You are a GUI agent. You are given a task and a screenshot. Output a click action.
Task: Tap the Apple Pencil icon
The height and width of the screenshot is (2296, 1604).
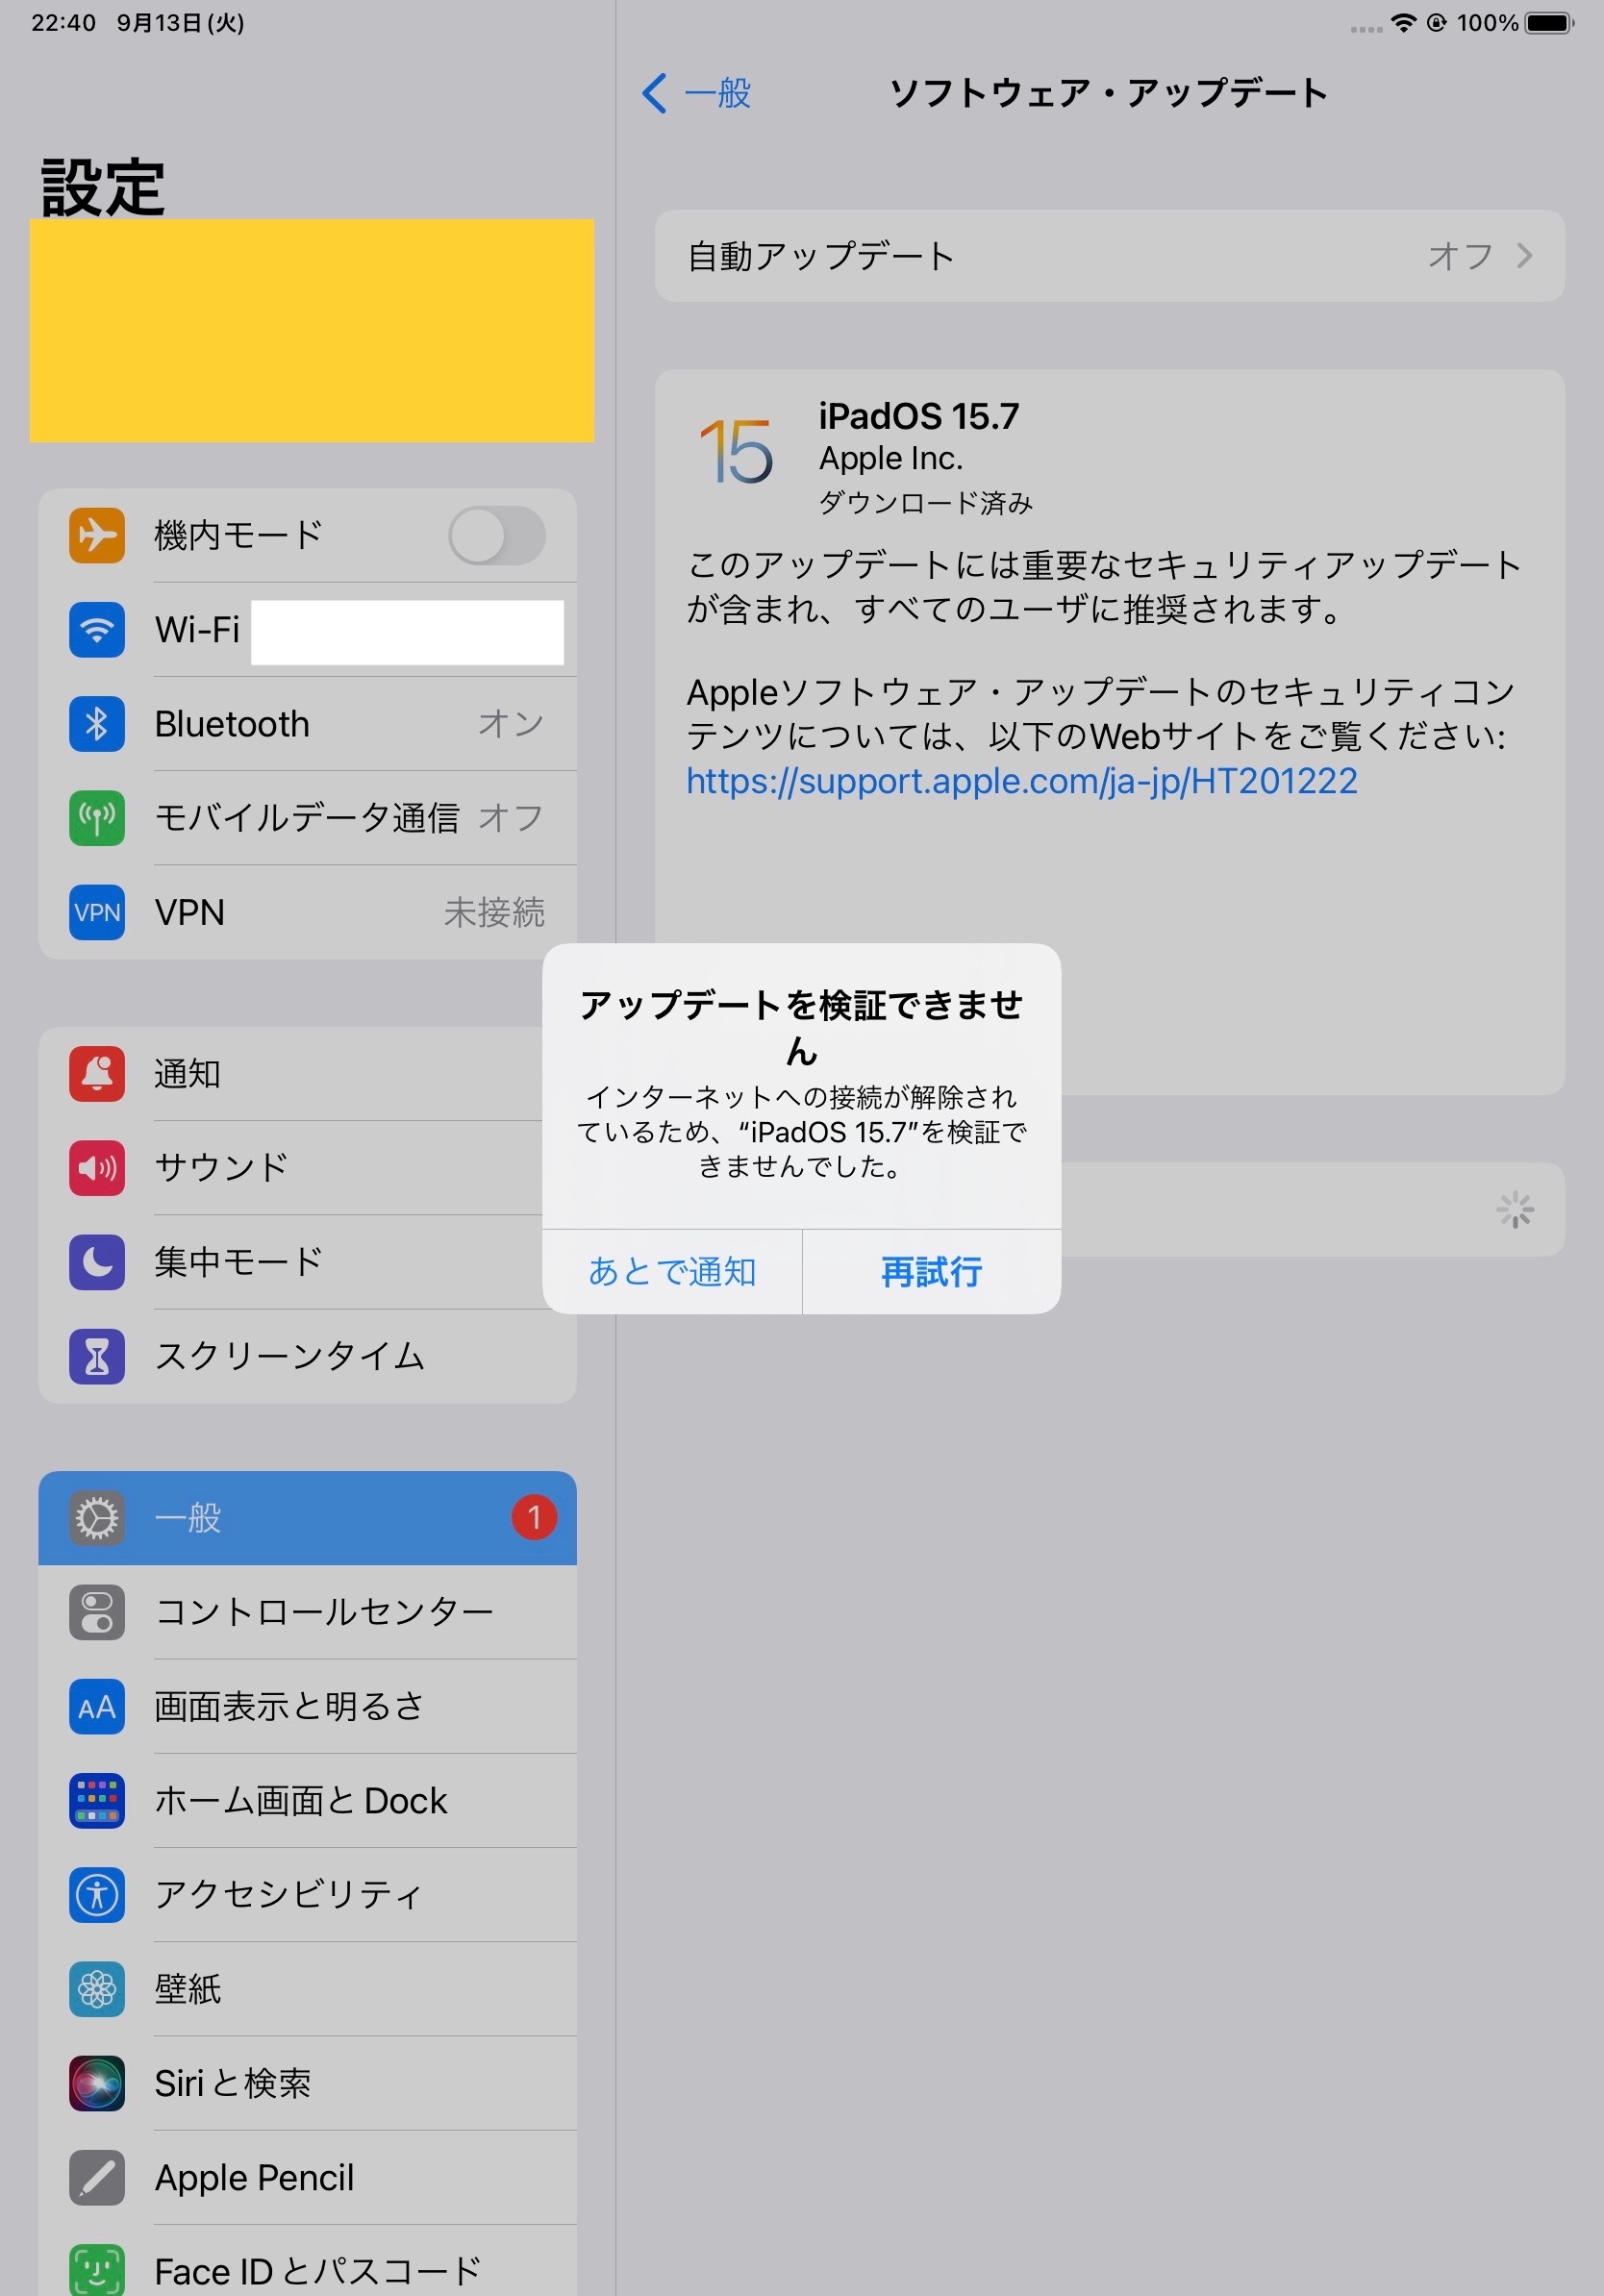(97, 2177)
